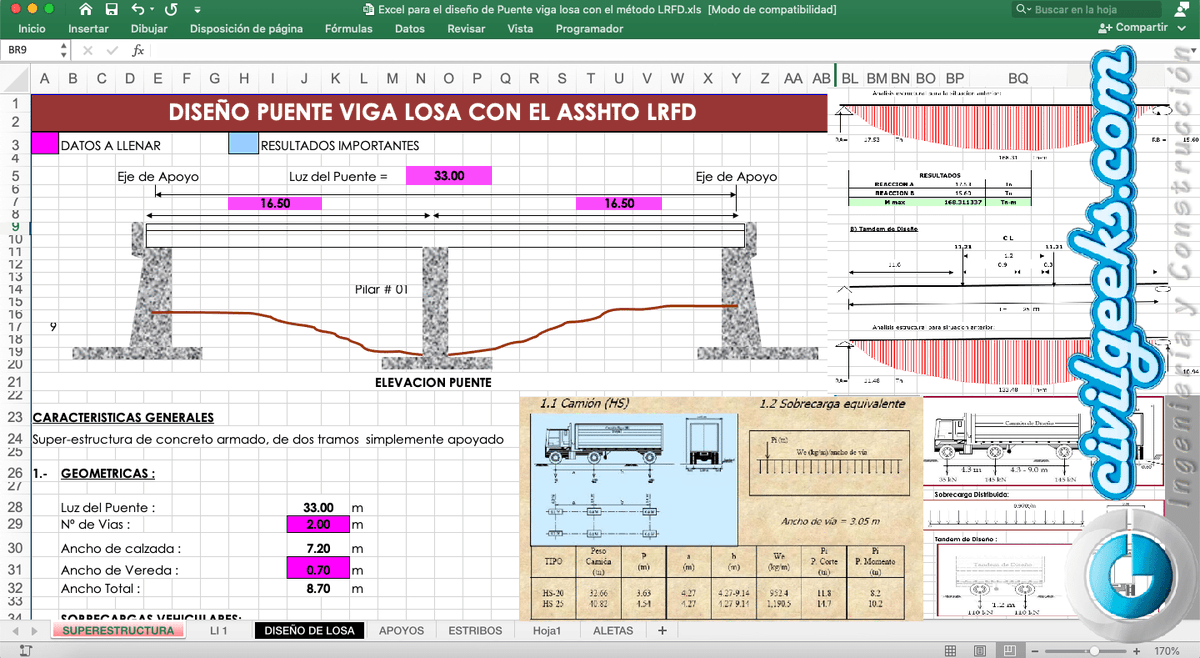Activate Page Break Preview view icon

coord(1010,650)
